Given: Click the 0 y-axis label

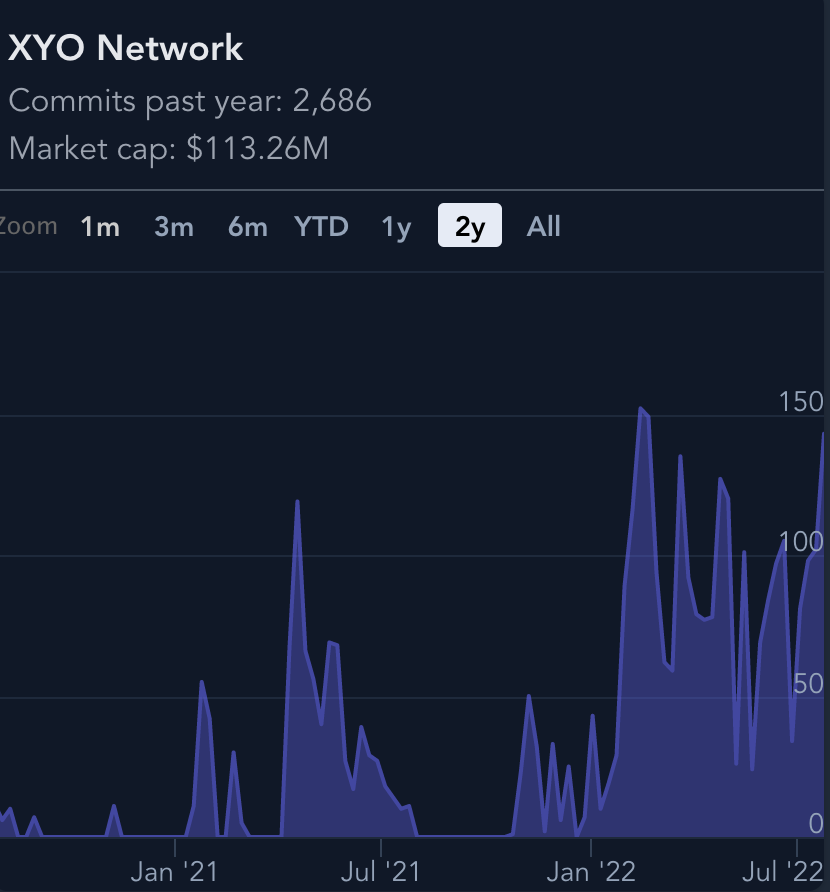Looking at the screenshot, I should pyautogui.click(x=816, y=823).
